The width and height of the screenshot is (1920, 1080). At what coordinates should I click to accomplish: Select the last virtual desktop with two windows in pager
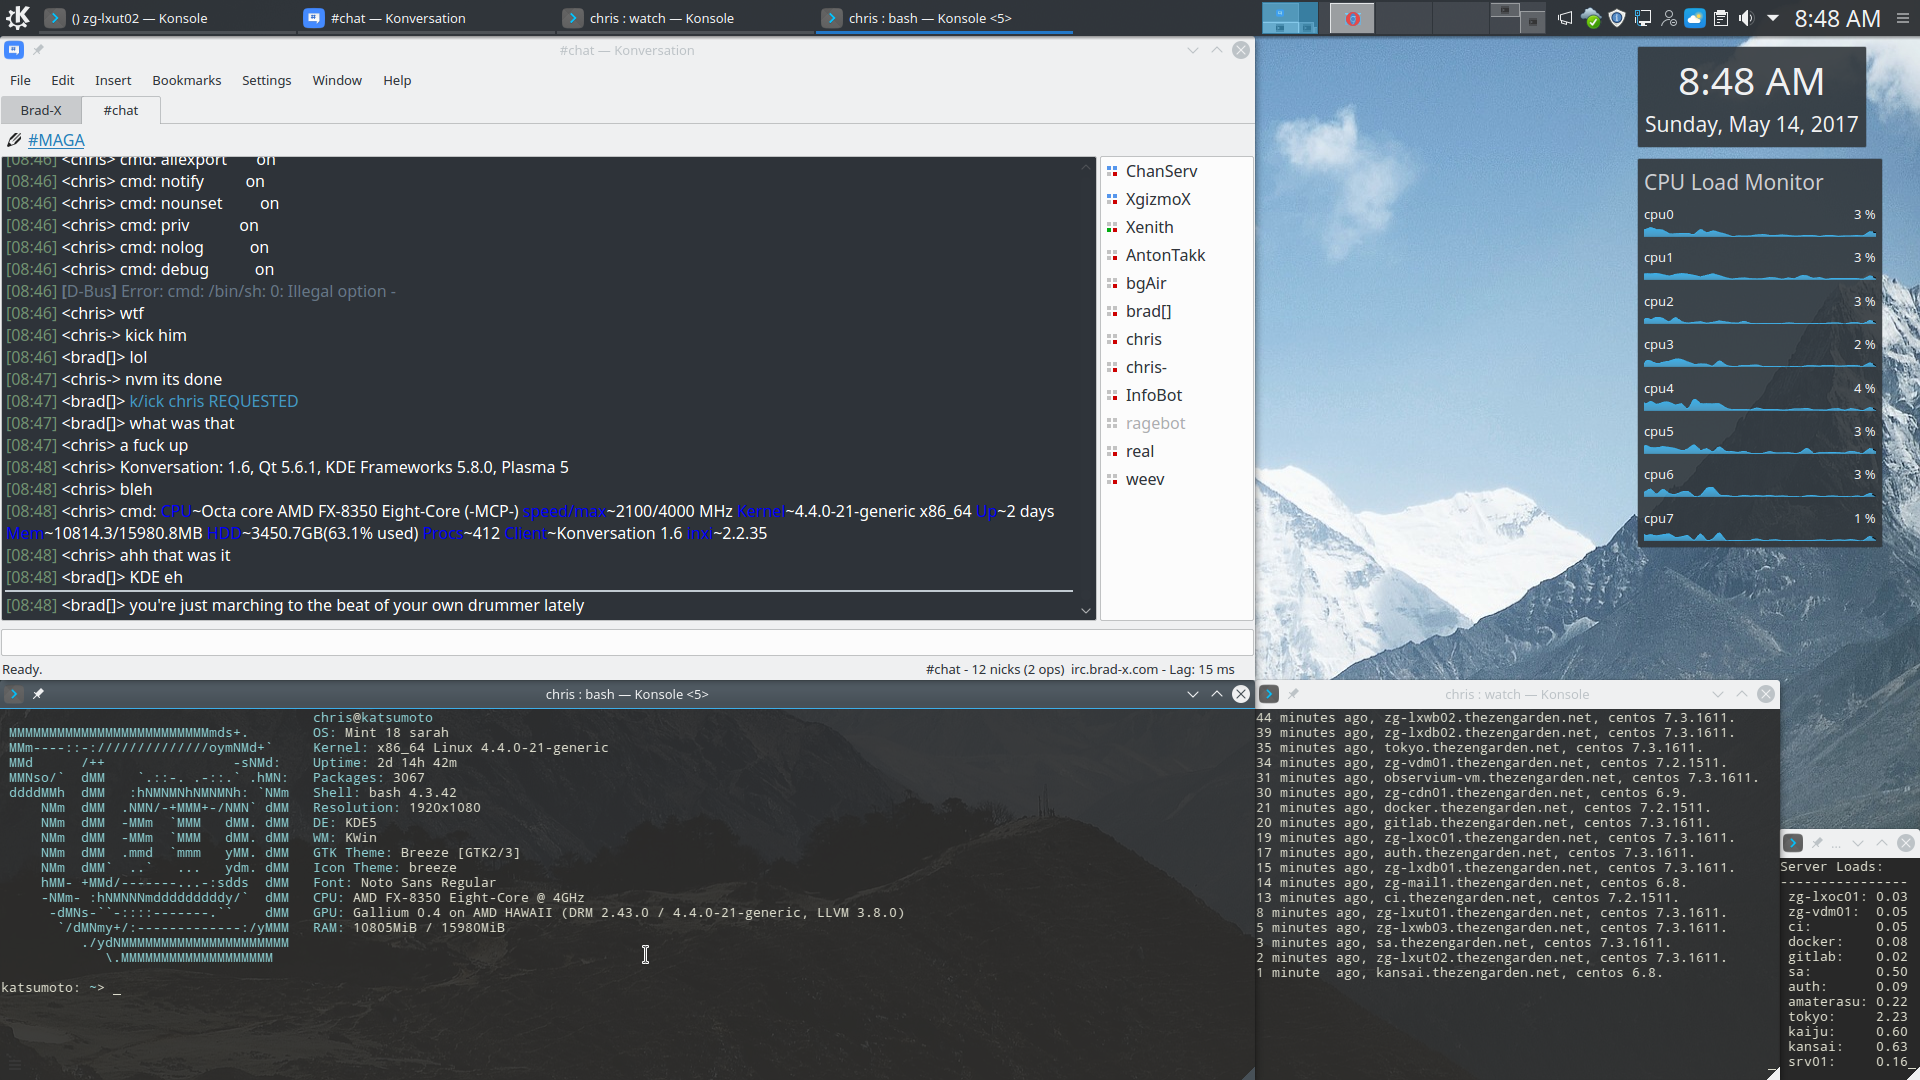click(x=1518, y=18)
